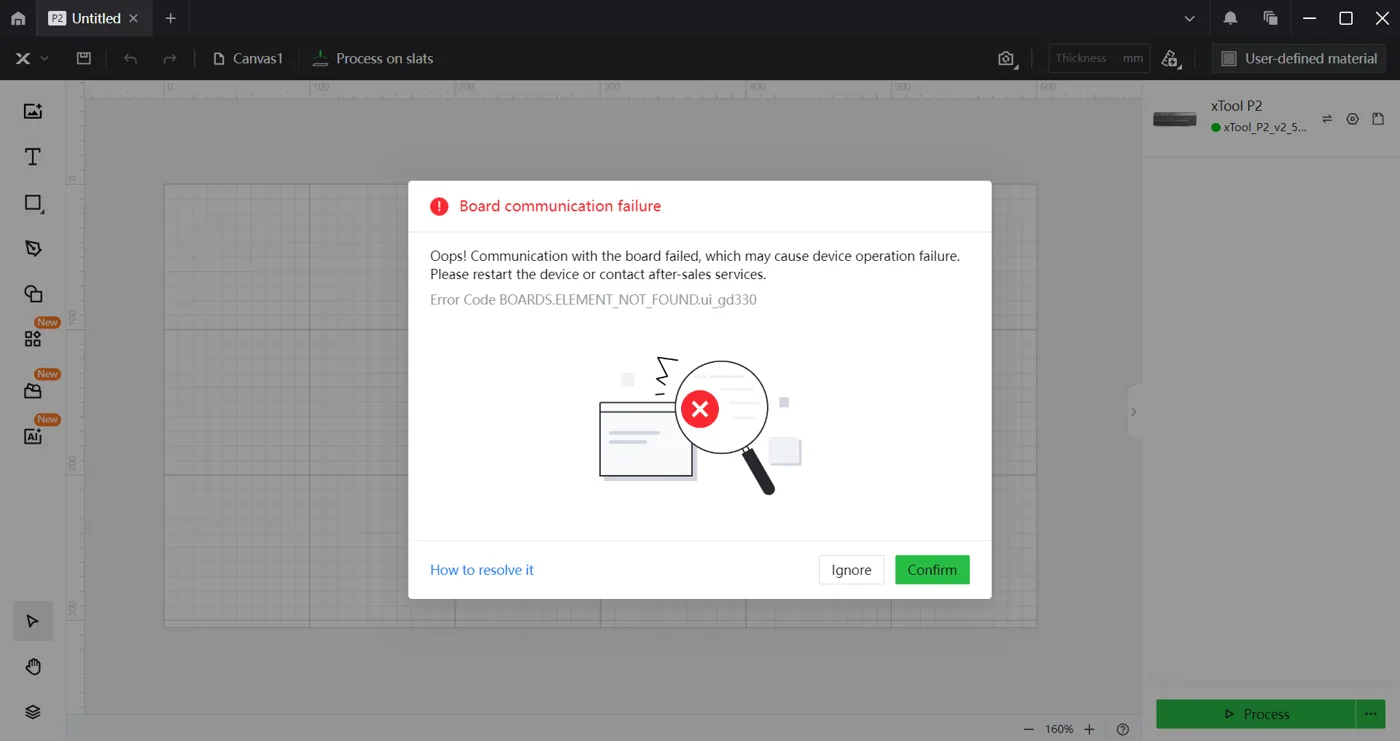Open the multi-window icon in title bar
This screenshot has height=741, width=1400.
pos(1270,18)
